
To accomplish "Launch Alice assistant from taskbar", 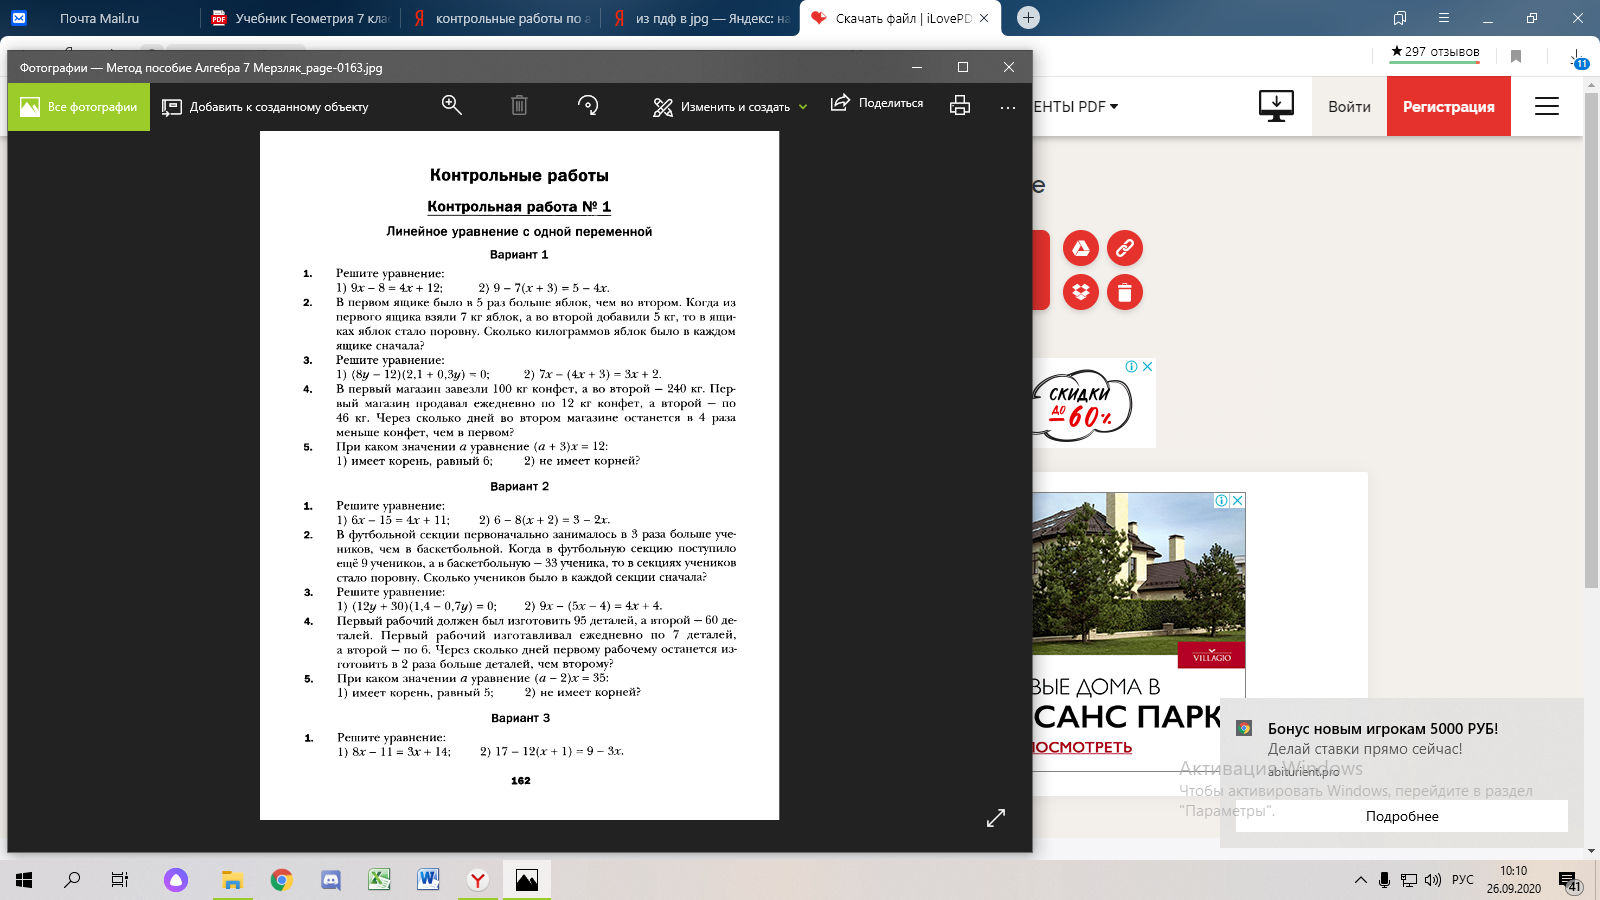I will point(176,880).
